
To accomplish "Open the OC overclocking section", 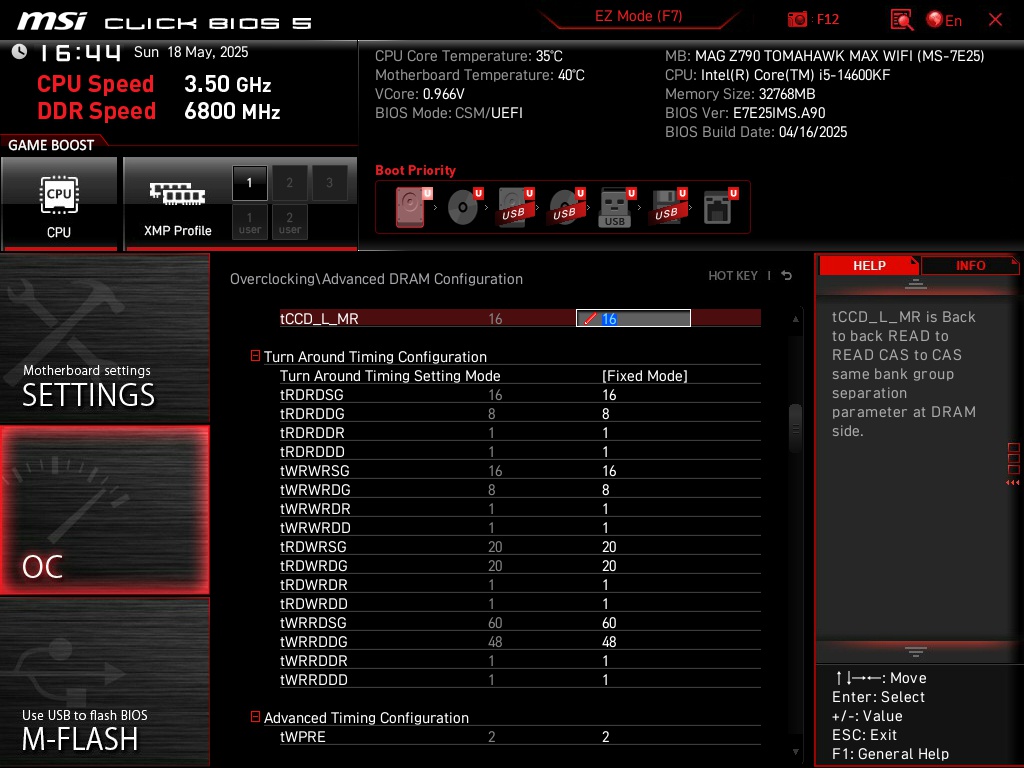I will coord(104,511).
